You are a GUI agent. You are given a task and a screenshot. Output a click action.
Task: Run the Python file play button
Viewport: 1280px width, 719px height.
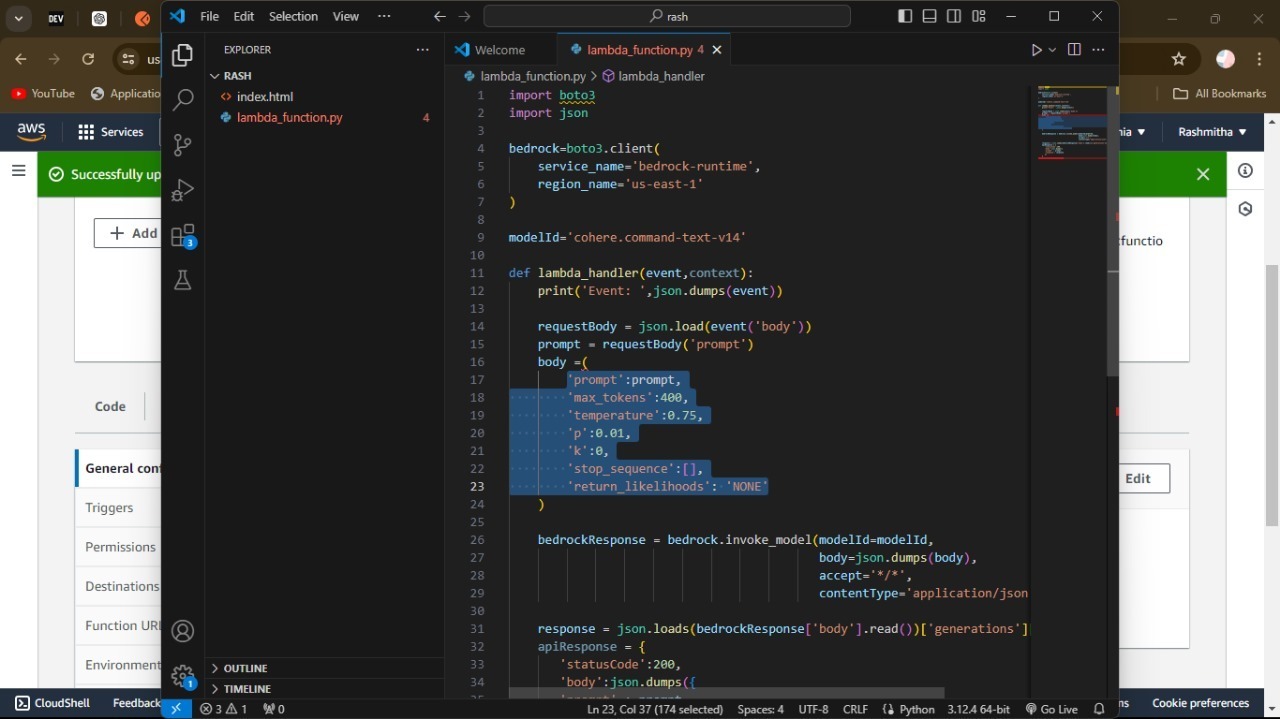(1036, 50)
